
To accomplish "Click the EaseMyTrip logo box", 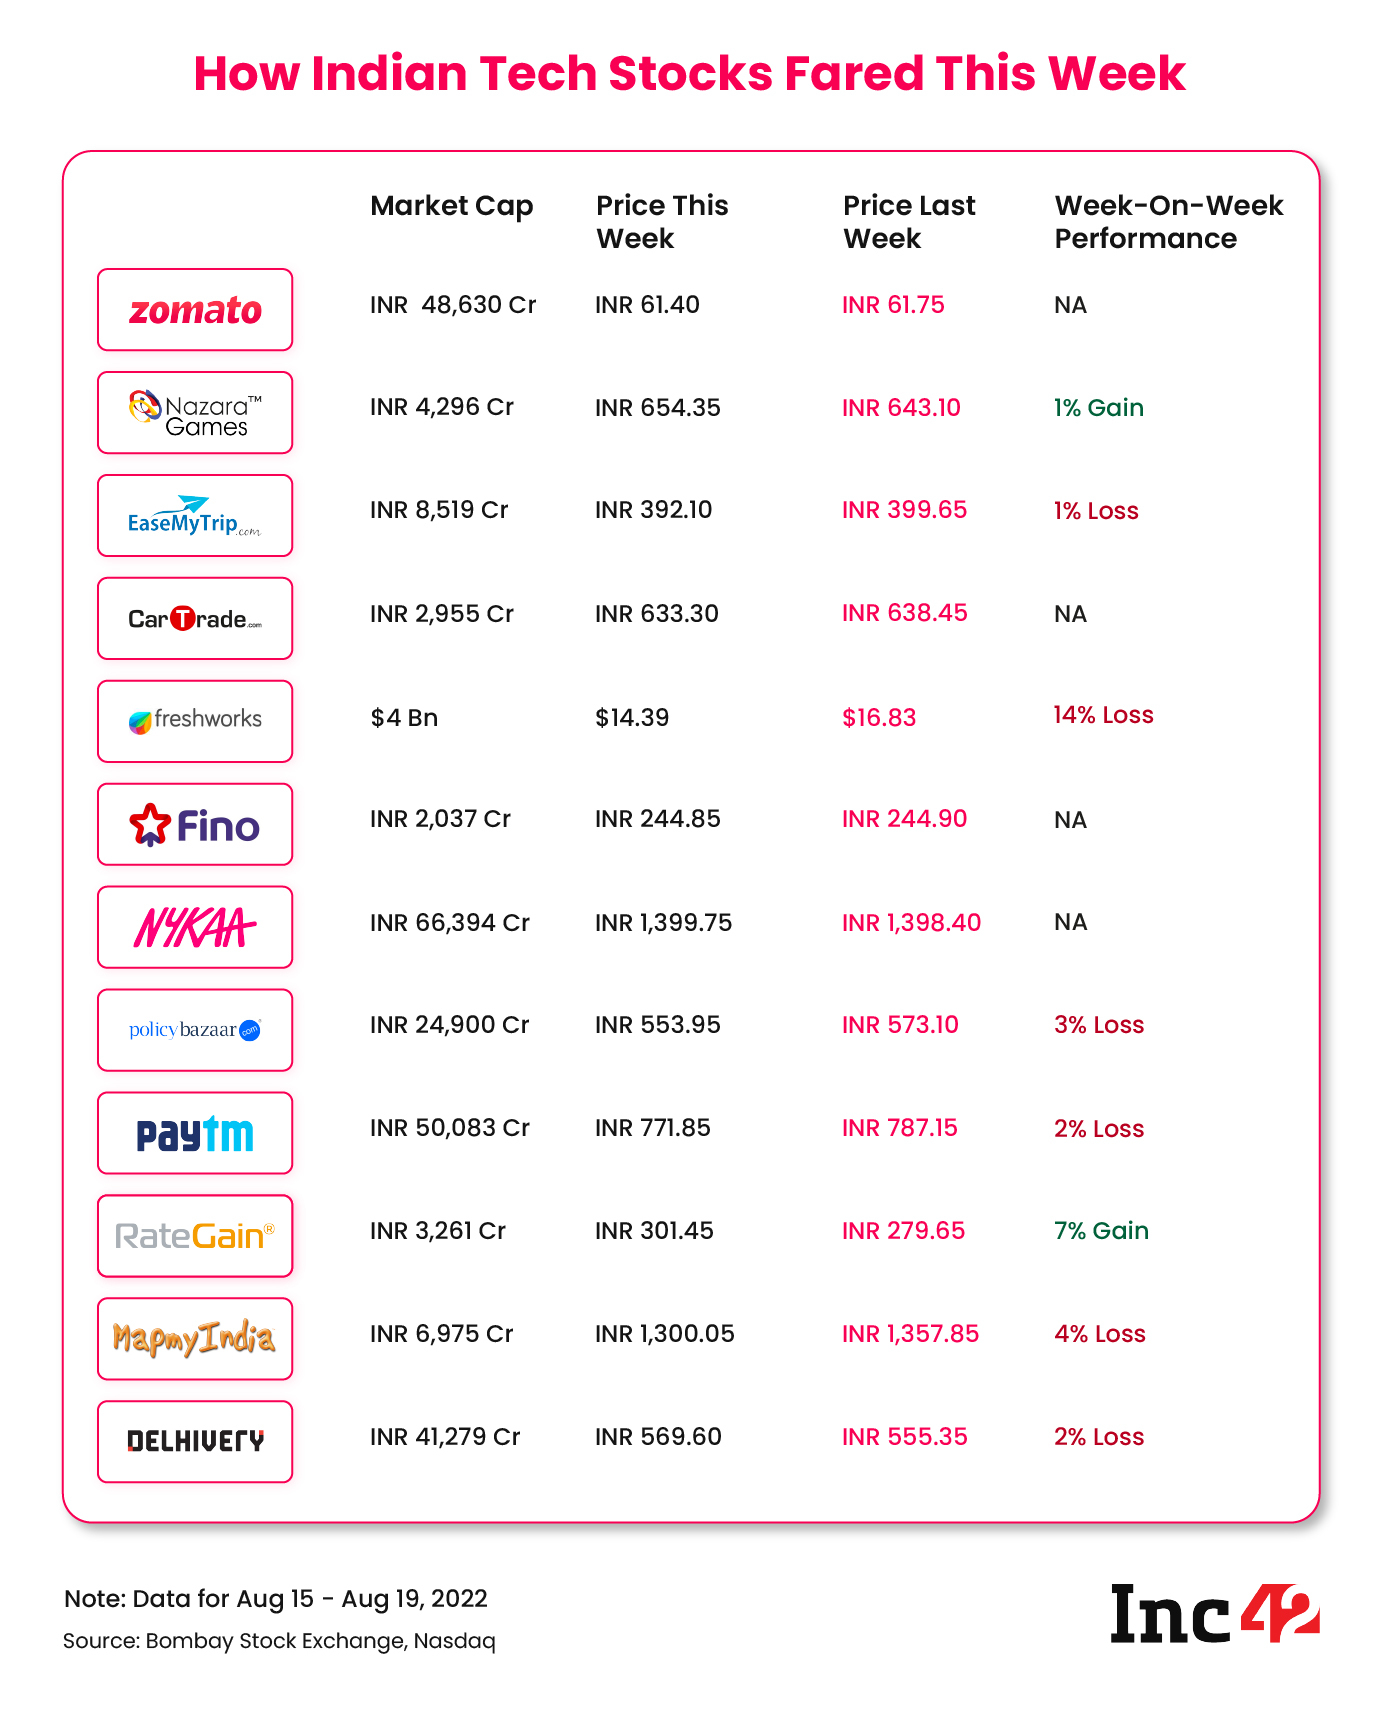I will [195, 516].
